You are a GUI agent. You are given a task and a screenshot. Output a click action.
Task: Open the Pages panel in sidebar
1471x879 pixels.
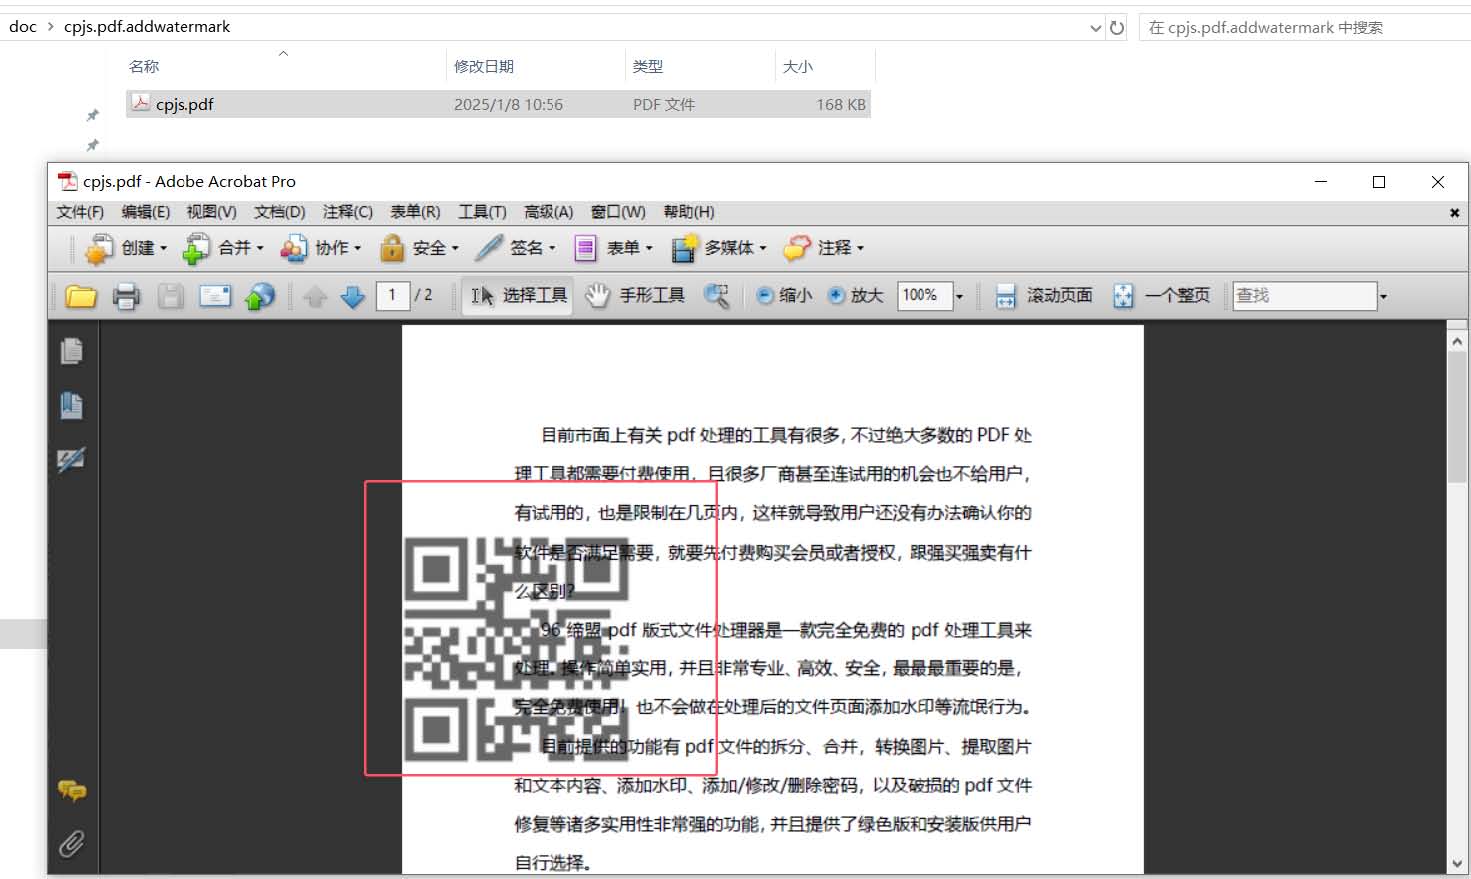tap(71, 351)
